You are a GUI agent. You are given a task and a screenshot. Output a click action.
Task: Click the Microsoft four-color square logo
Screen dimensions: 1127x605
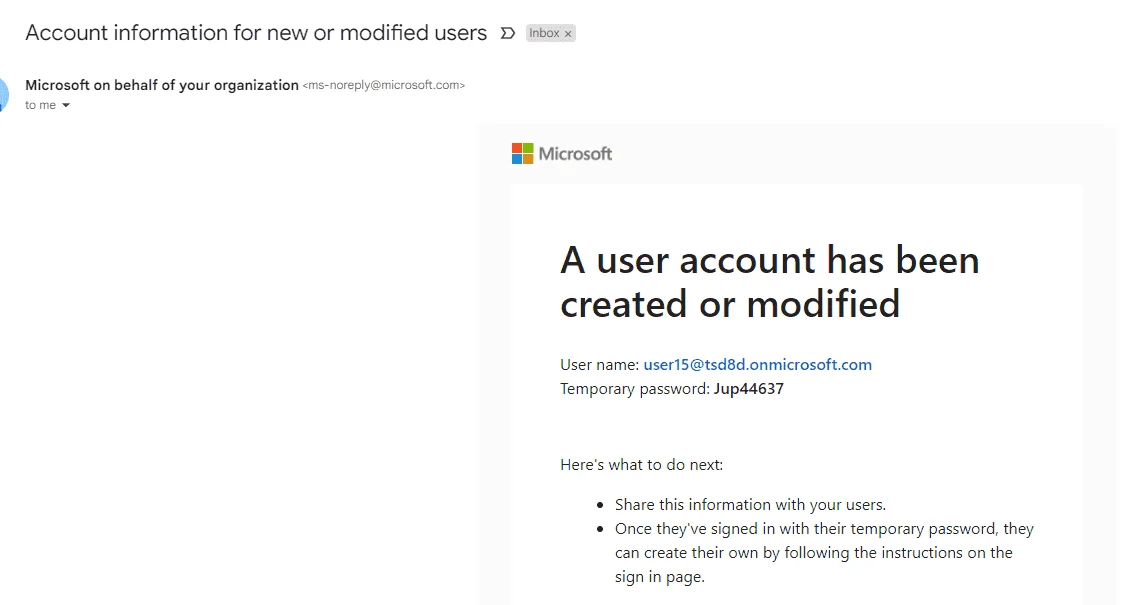523,153
